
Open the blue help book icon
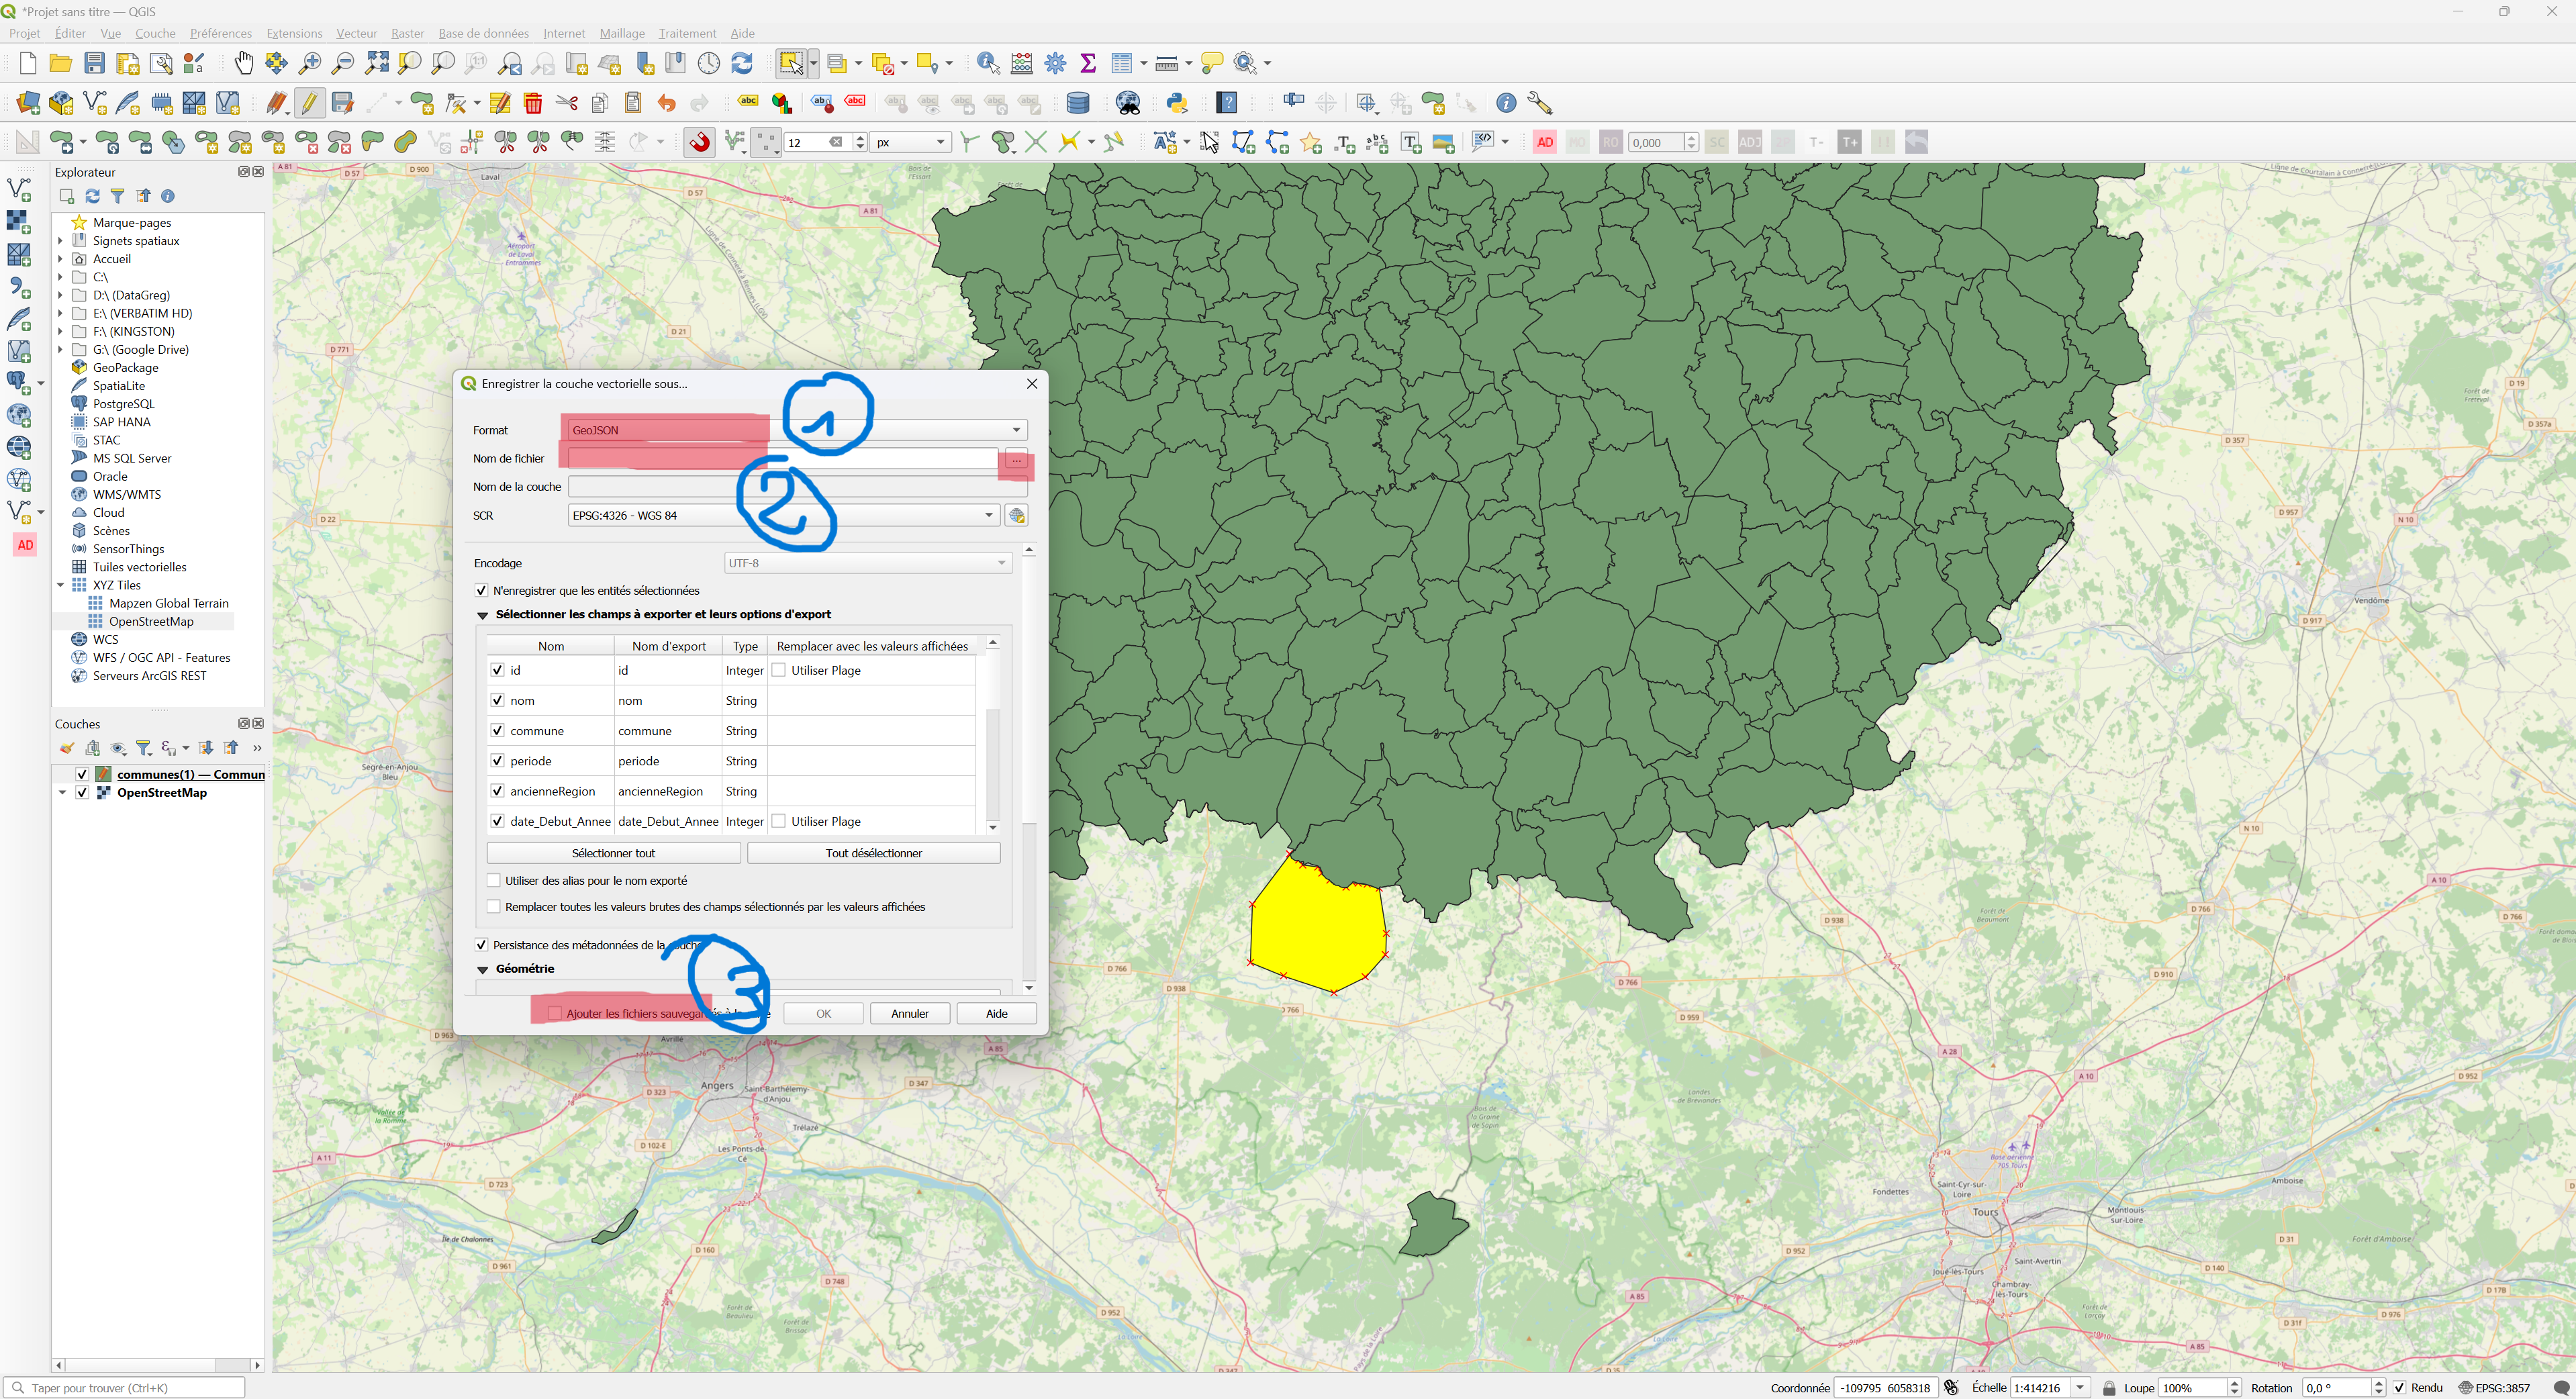(1227, 103)
